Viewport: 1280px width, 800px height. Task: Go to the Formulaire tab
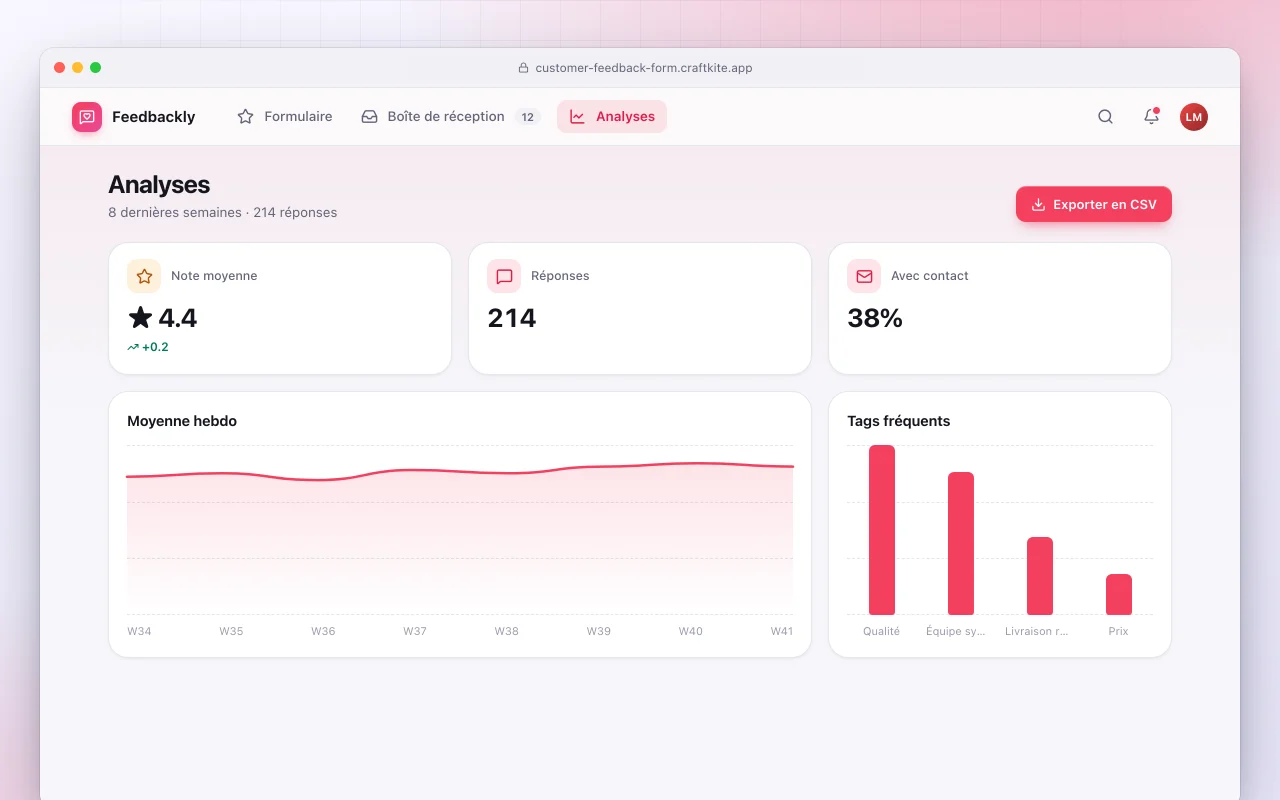click(x=285, y=117)
